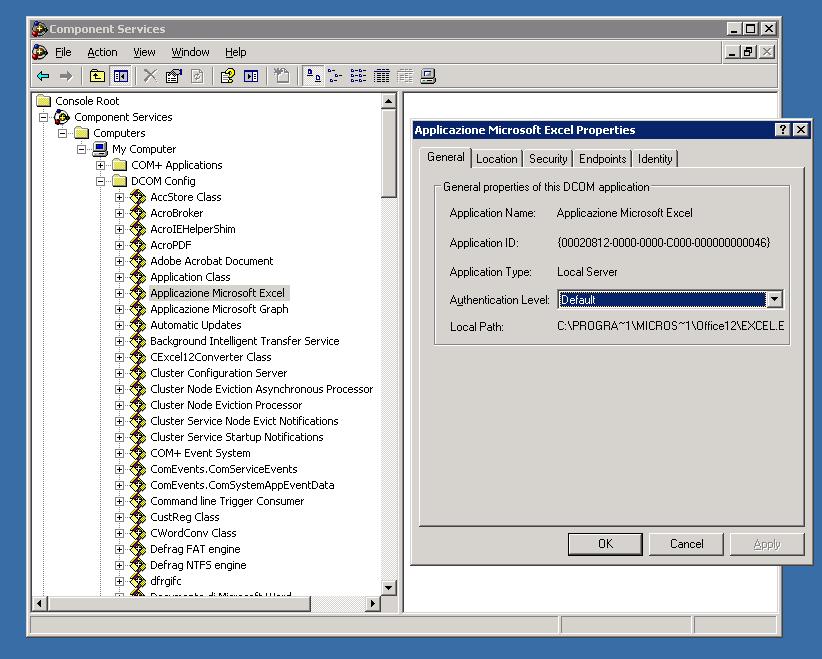Switch to the Endpoints tab
The width and height of the screenshot is (822, 659).
(602, 159)
